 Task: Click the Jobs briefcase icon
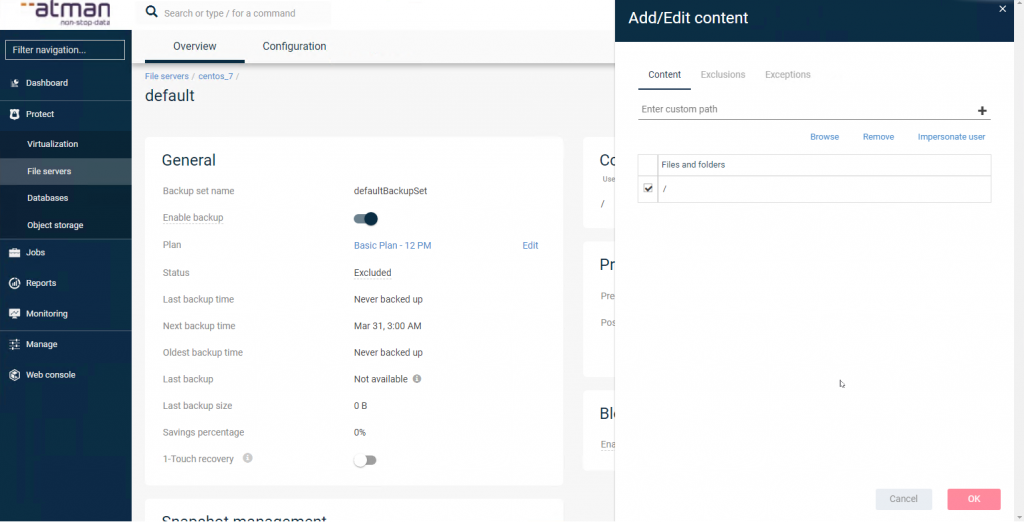click(15, 253)
